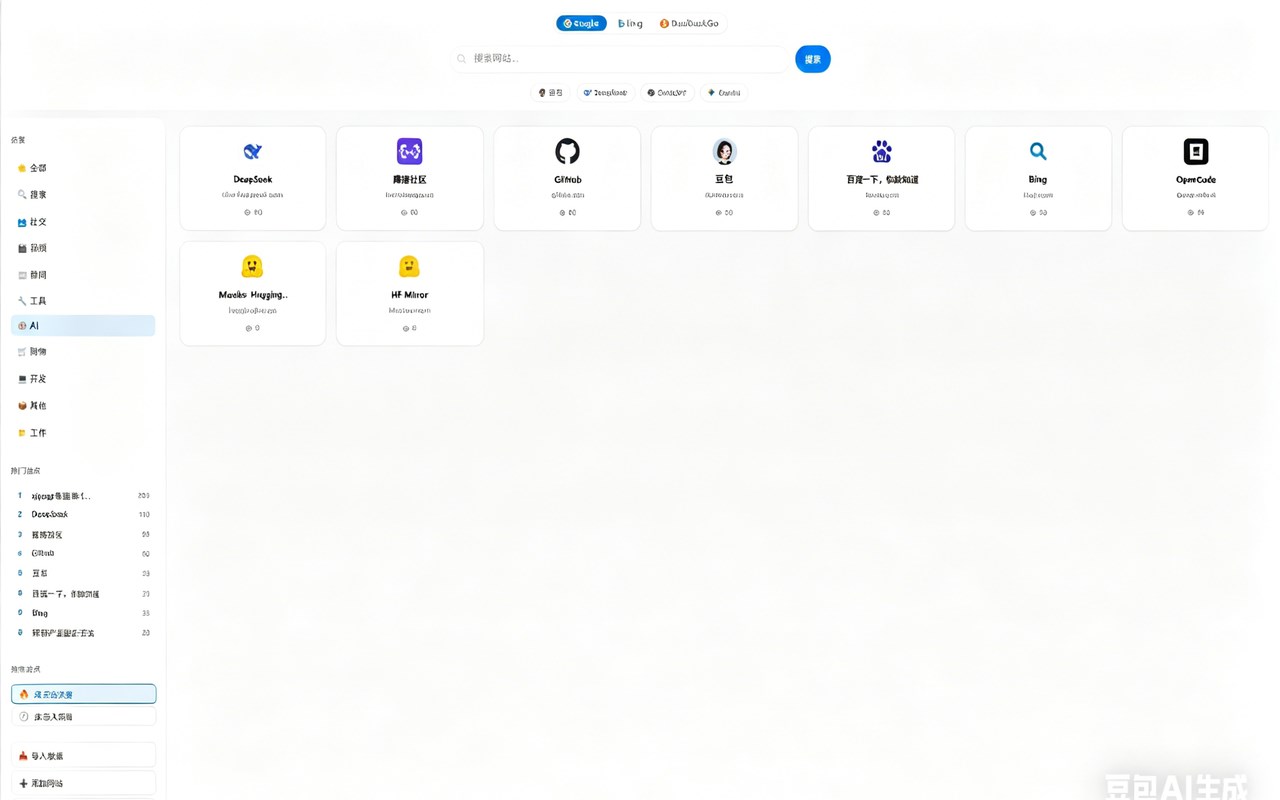Click the HF Mirror card emoji icon
The image size is (1280, 800).
click(x=409, y=266)
